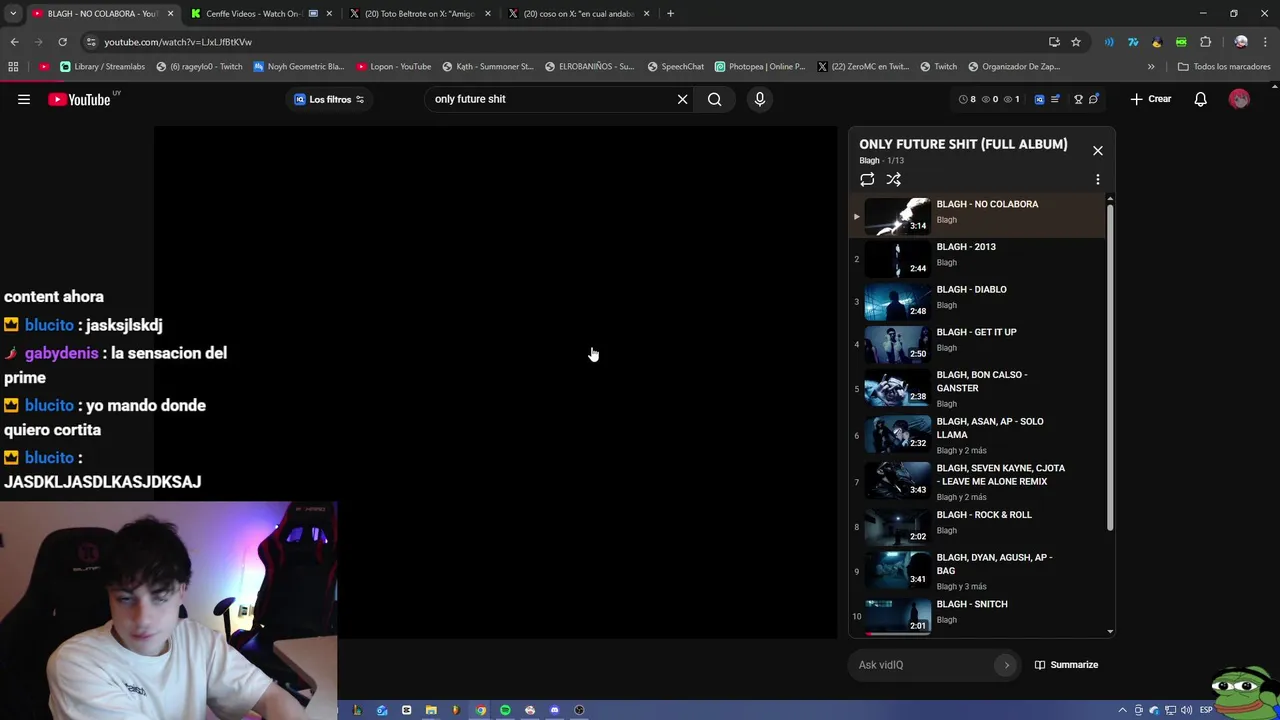Open the 7TV extension icon
1280x720 pixels.
1133,42
